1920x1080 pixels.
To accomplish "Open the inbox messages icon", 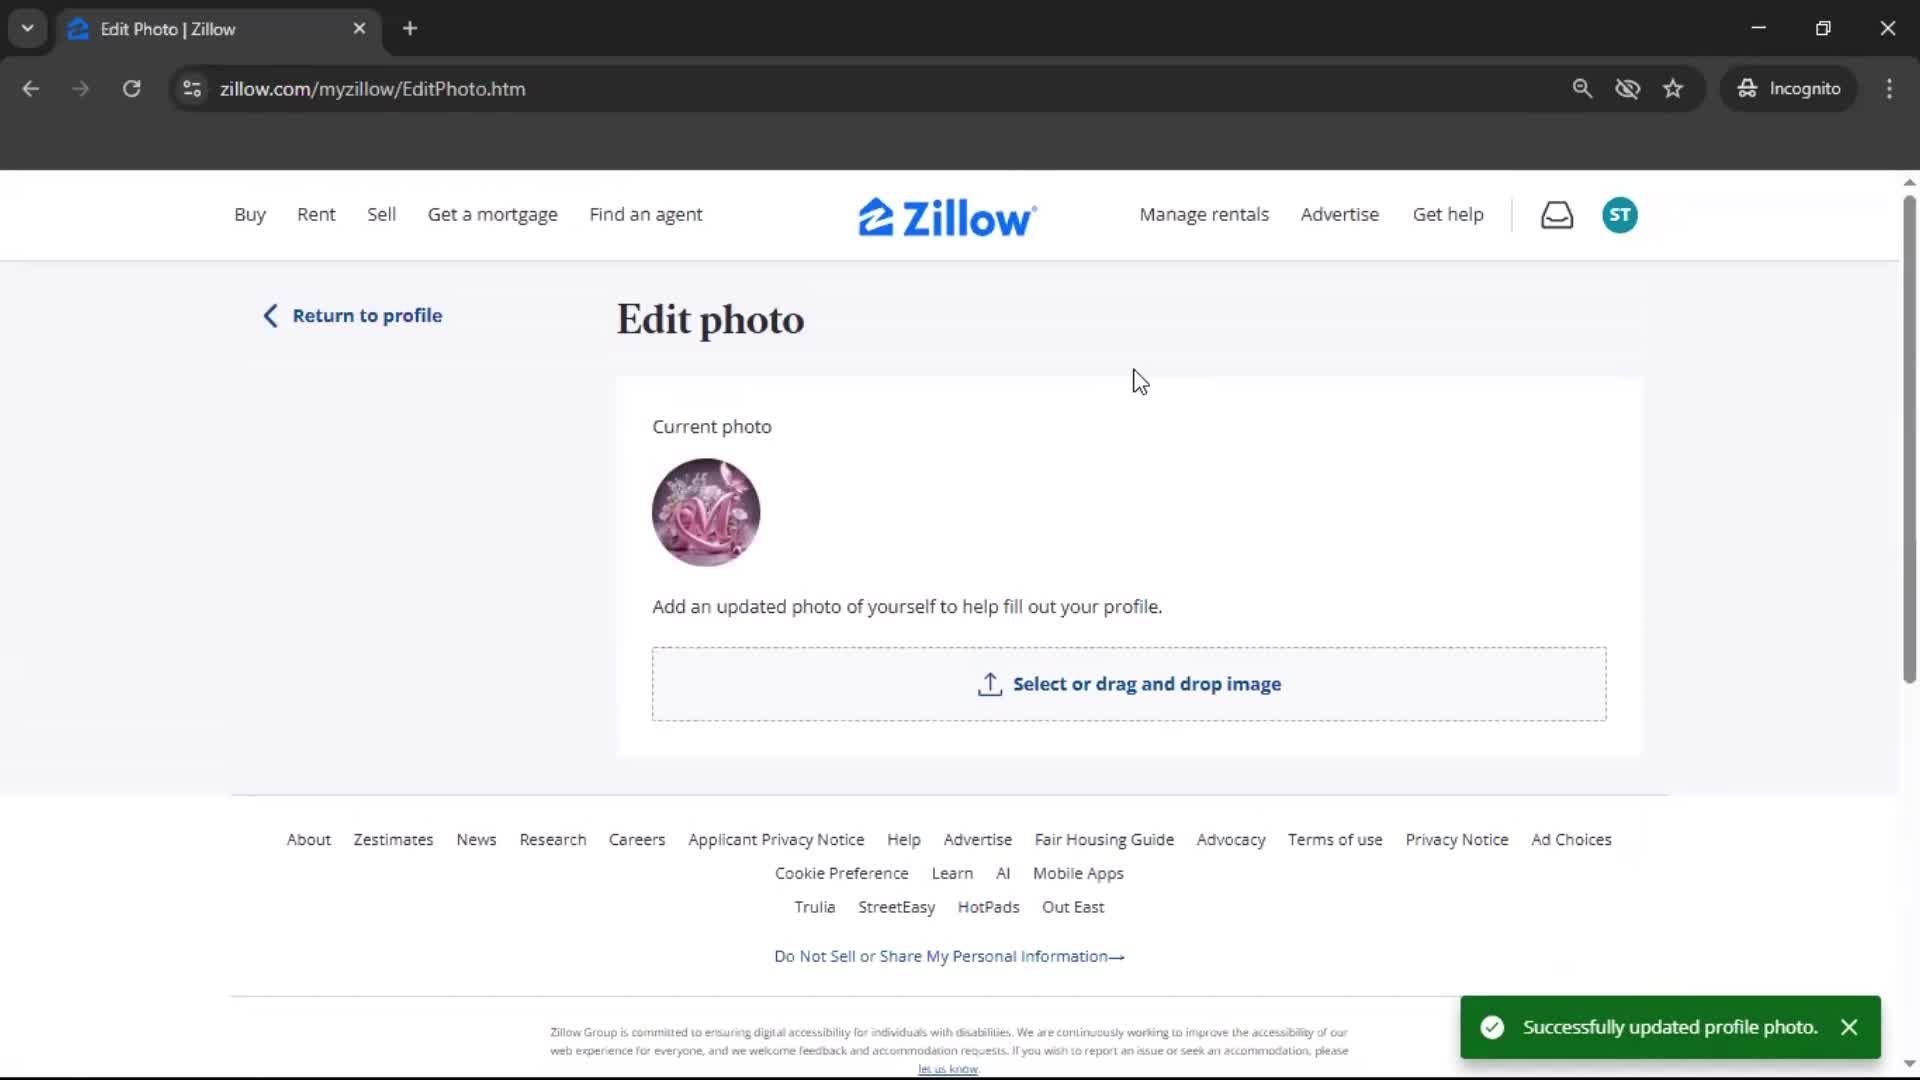I will [x=1557, y=214].
